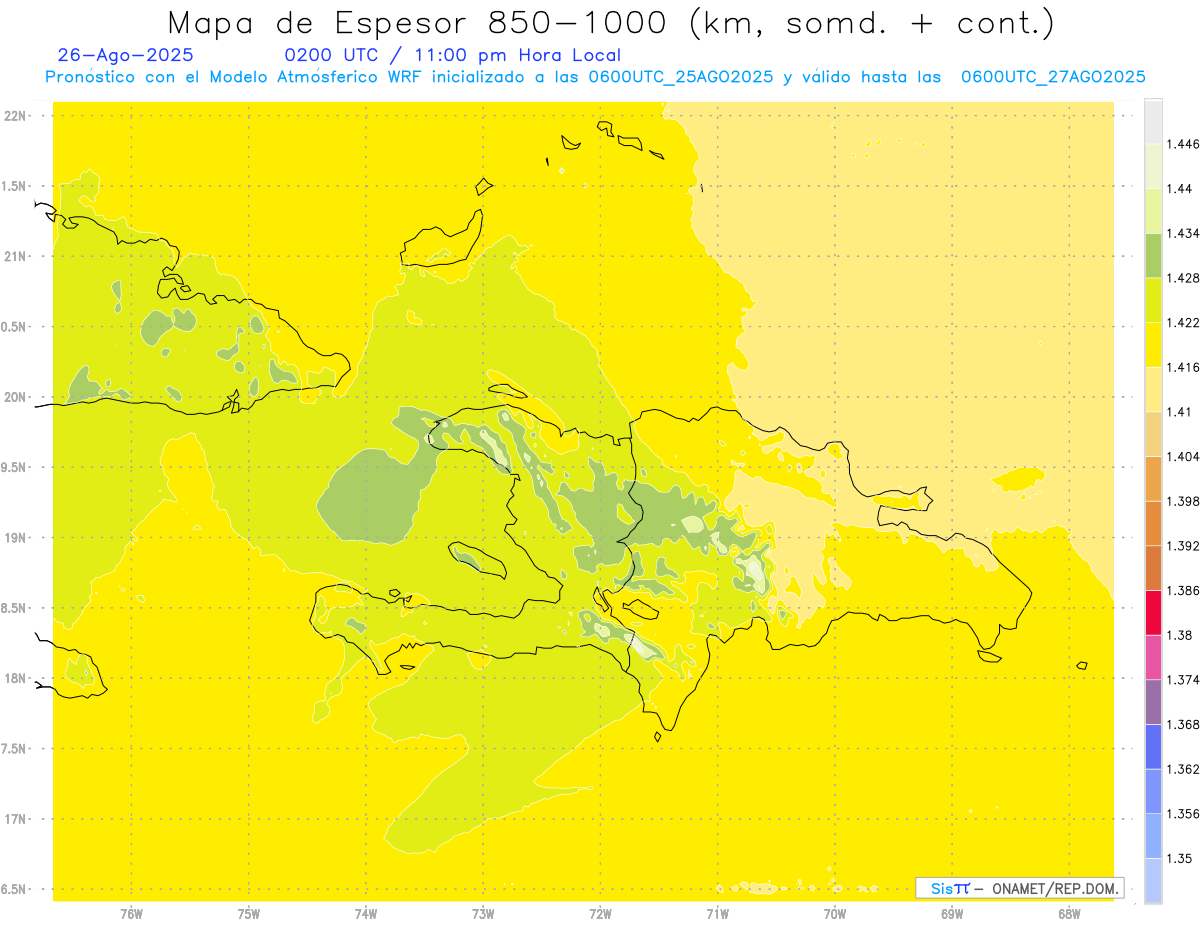Select the legend value '1.416'

(1185, 367)
